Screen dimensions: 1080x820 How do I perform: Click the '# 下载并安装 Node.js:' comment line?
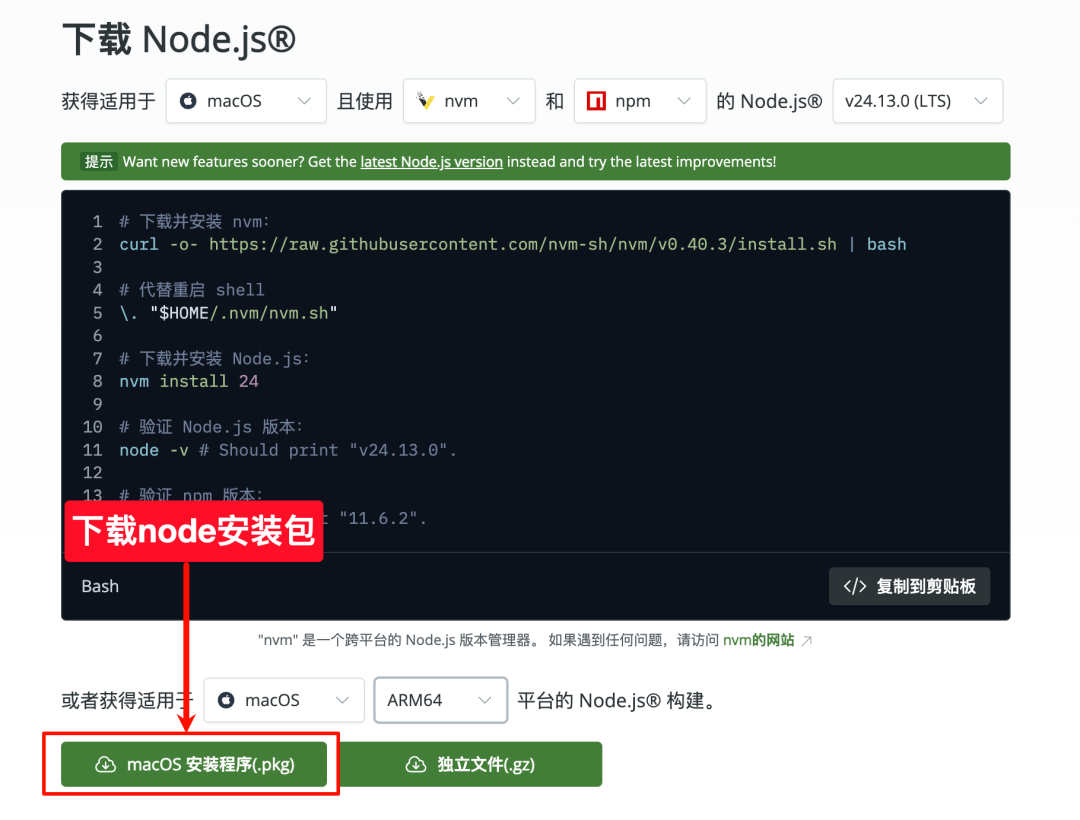click(214, 359)
